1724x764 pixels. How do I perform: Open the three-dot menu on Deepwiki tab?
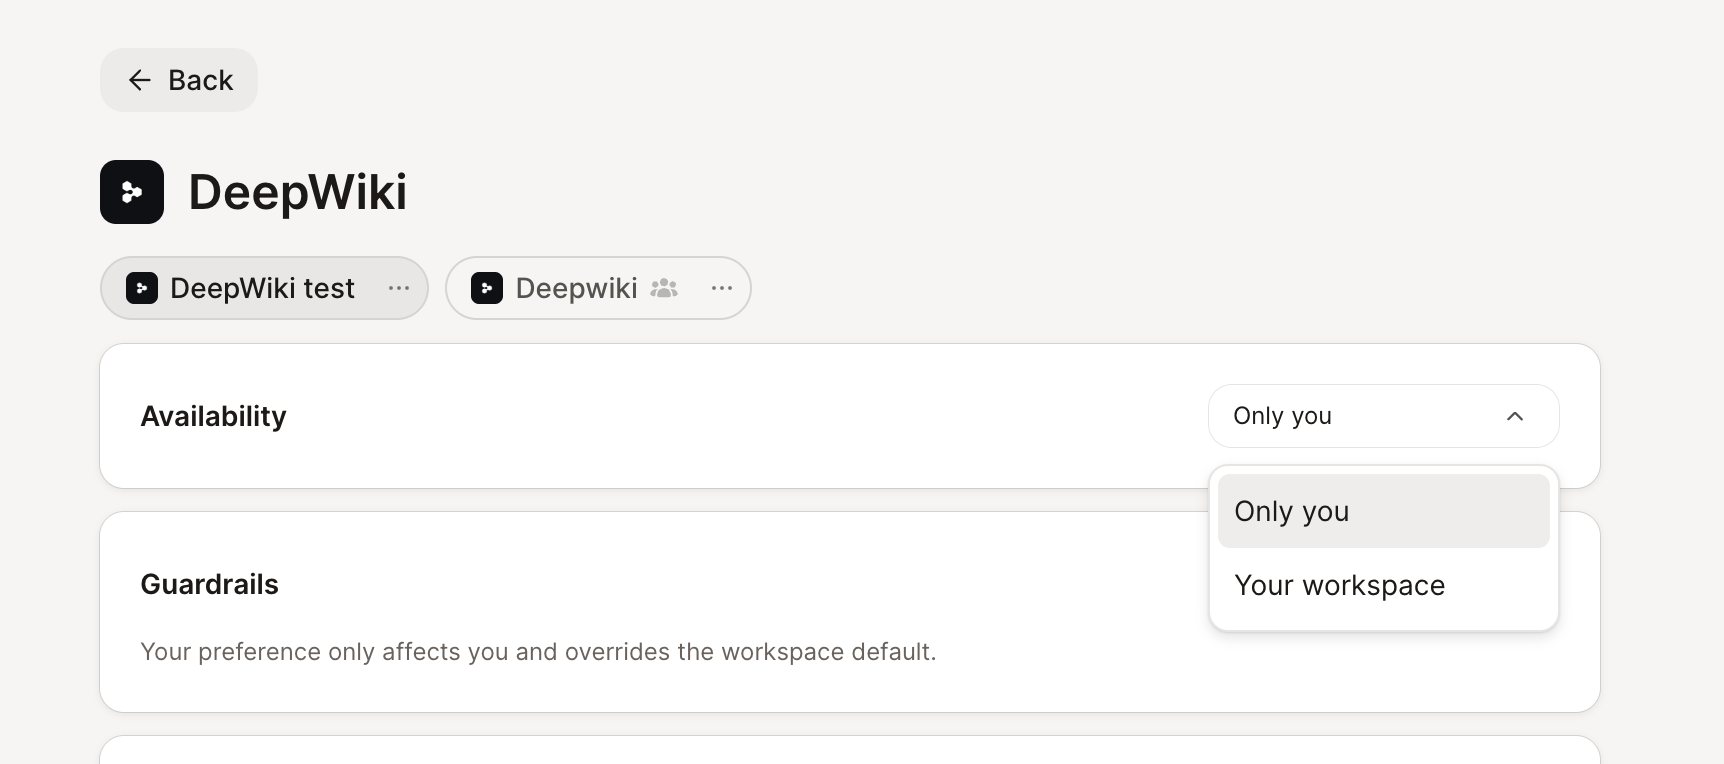click(722, 288)
